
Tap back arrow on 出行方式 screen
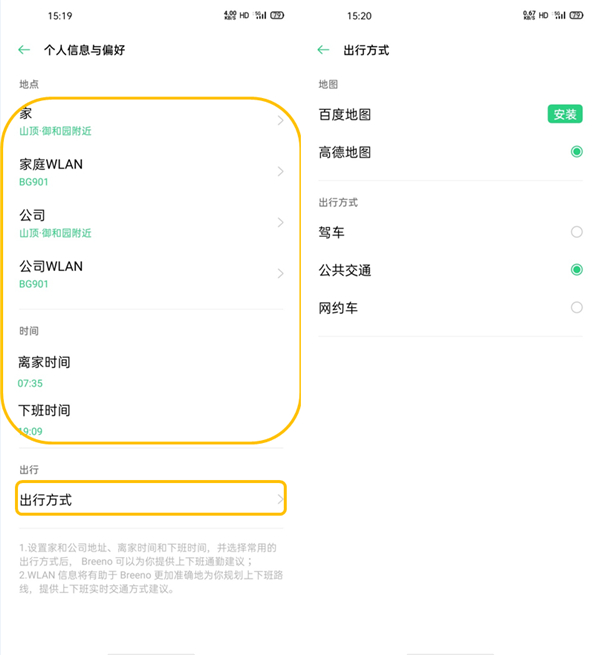click(x=323, y=49)
